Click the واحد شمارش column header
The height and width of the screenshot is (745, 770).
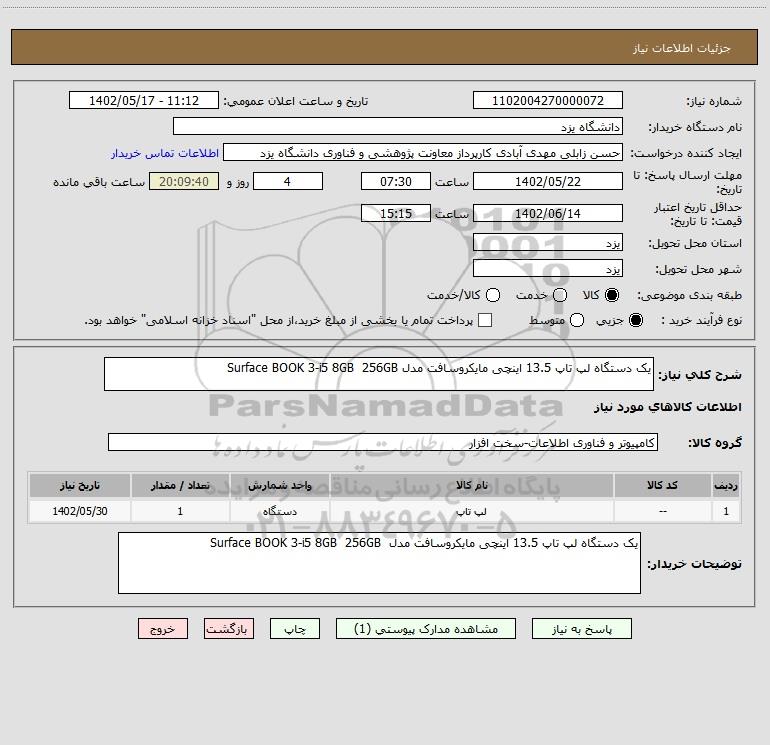[279, 485]
